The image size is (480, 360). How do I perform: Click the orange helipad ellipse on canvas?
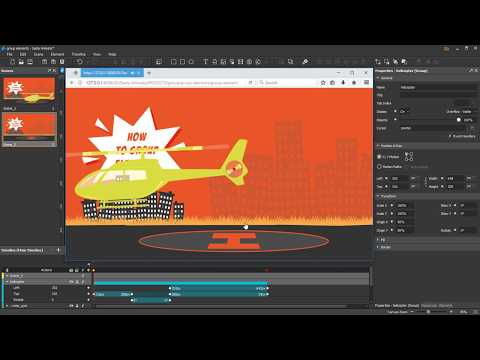click(233, 241)
